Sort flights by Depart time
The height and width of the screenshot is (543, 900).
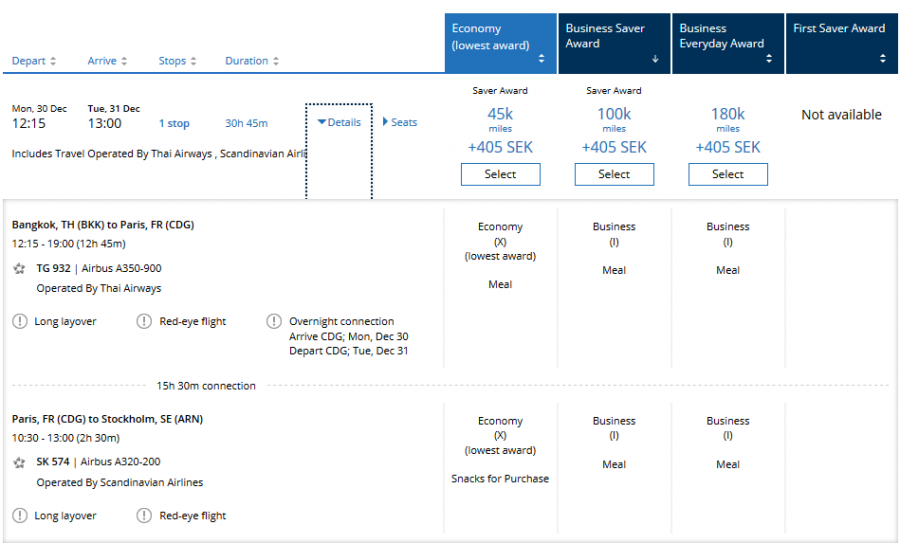tap(34, 61)
